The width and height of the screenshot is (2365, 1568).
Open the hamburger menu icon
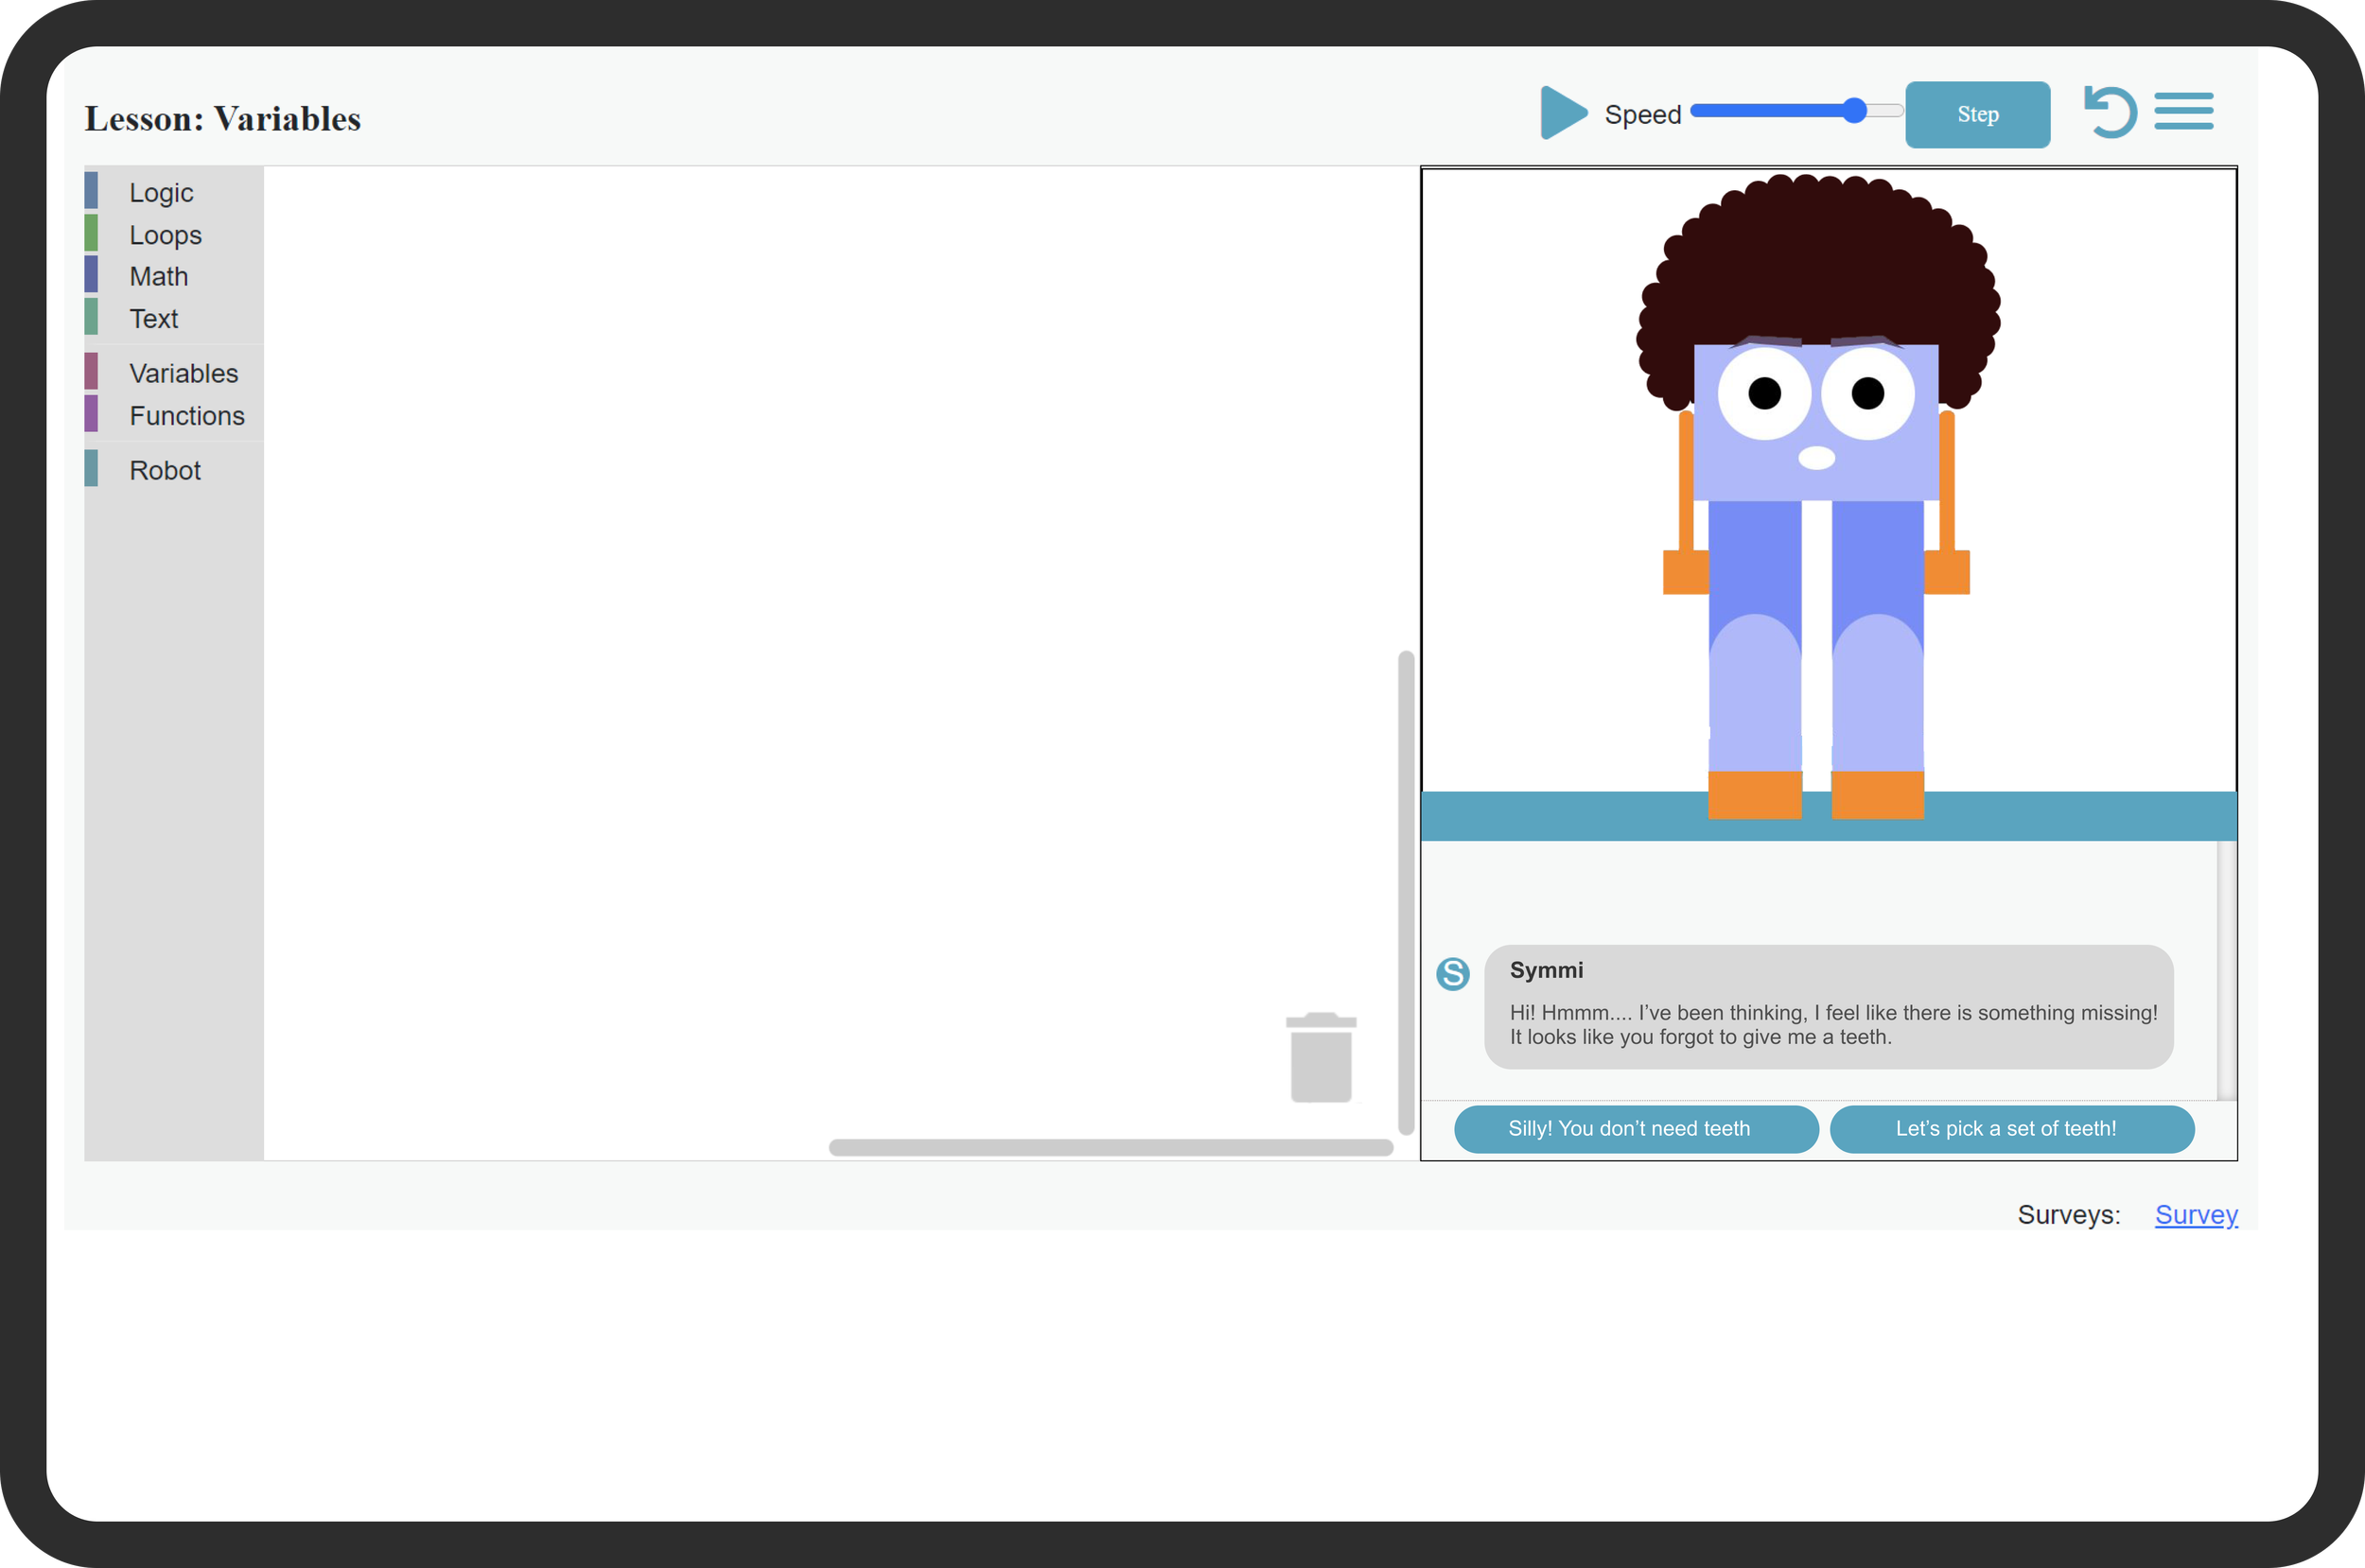(x=2183, y=111)
